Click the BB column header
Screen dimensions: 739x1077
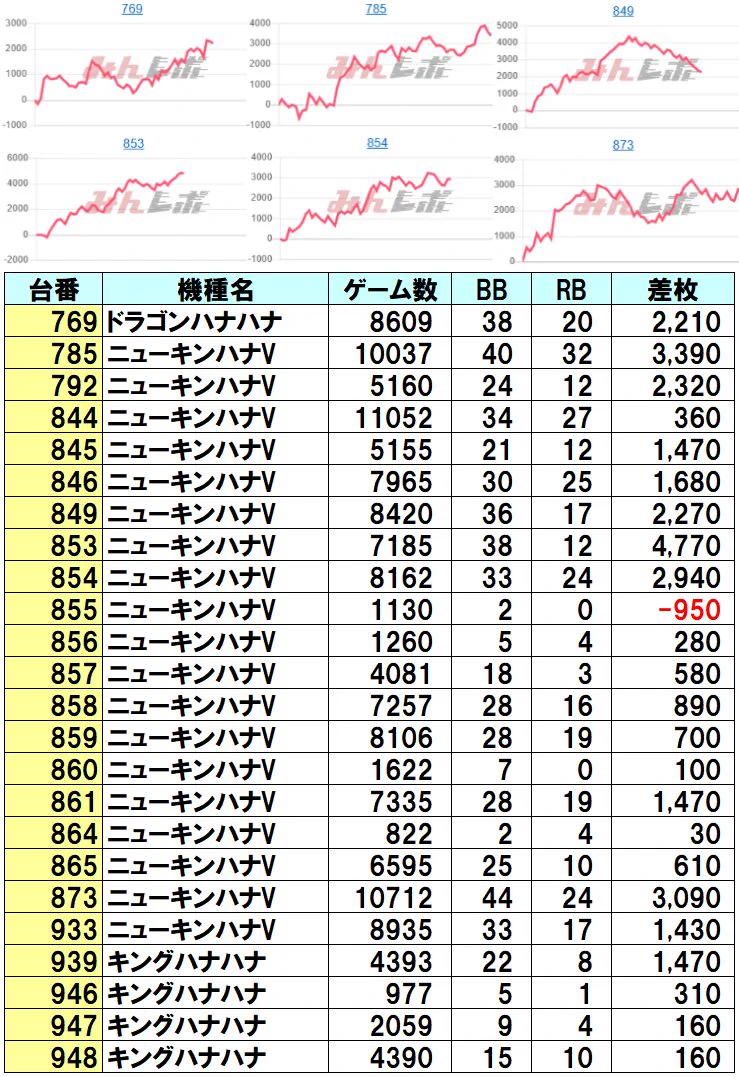tap(491, 289)
